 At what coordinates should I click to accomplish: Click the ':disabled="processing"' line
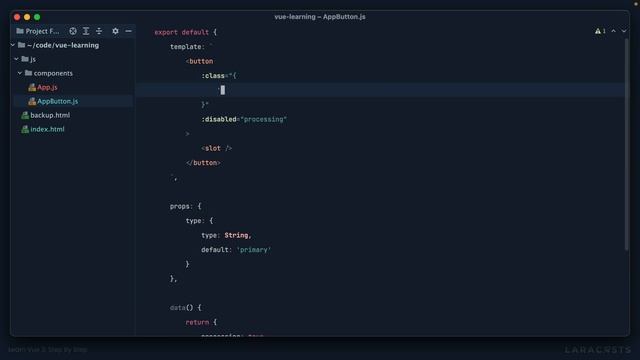tap(244, 119)
